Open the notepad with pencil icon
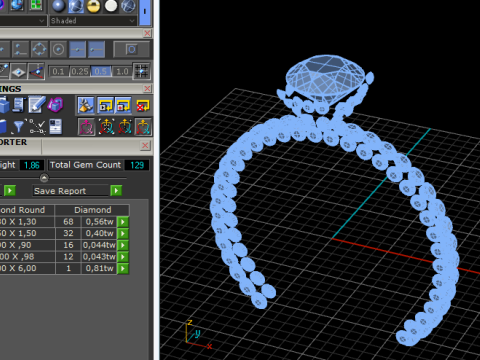The height and width of the screenshot is (360, 480). click(37, 105)
